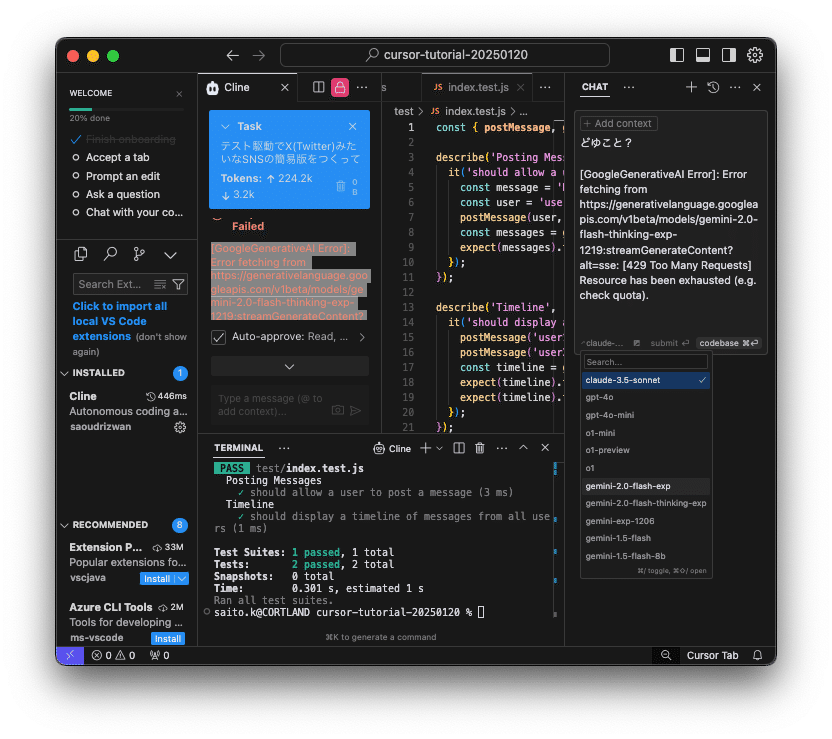832x739 pixels.
Task: Click Add context button in chat
Action: point(619,124)
